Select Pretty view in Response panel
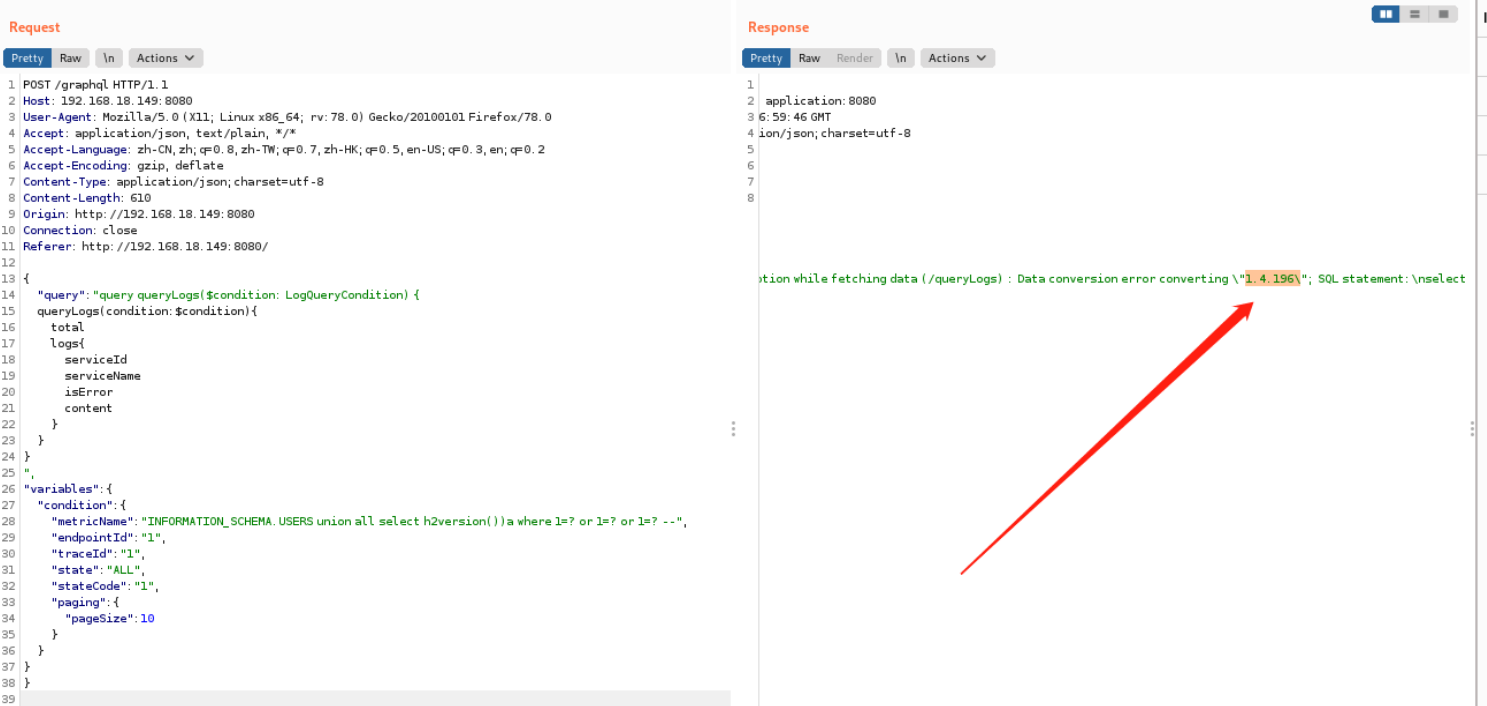1487x706 pixels. (x=766, y=58)
